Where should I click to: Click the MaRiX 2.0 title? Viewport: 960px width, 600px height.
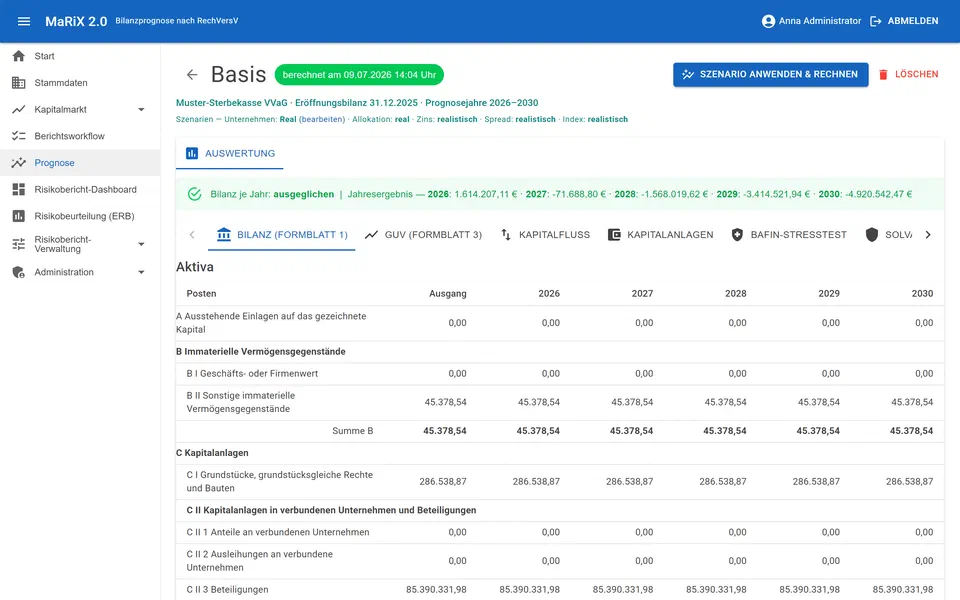76,21
